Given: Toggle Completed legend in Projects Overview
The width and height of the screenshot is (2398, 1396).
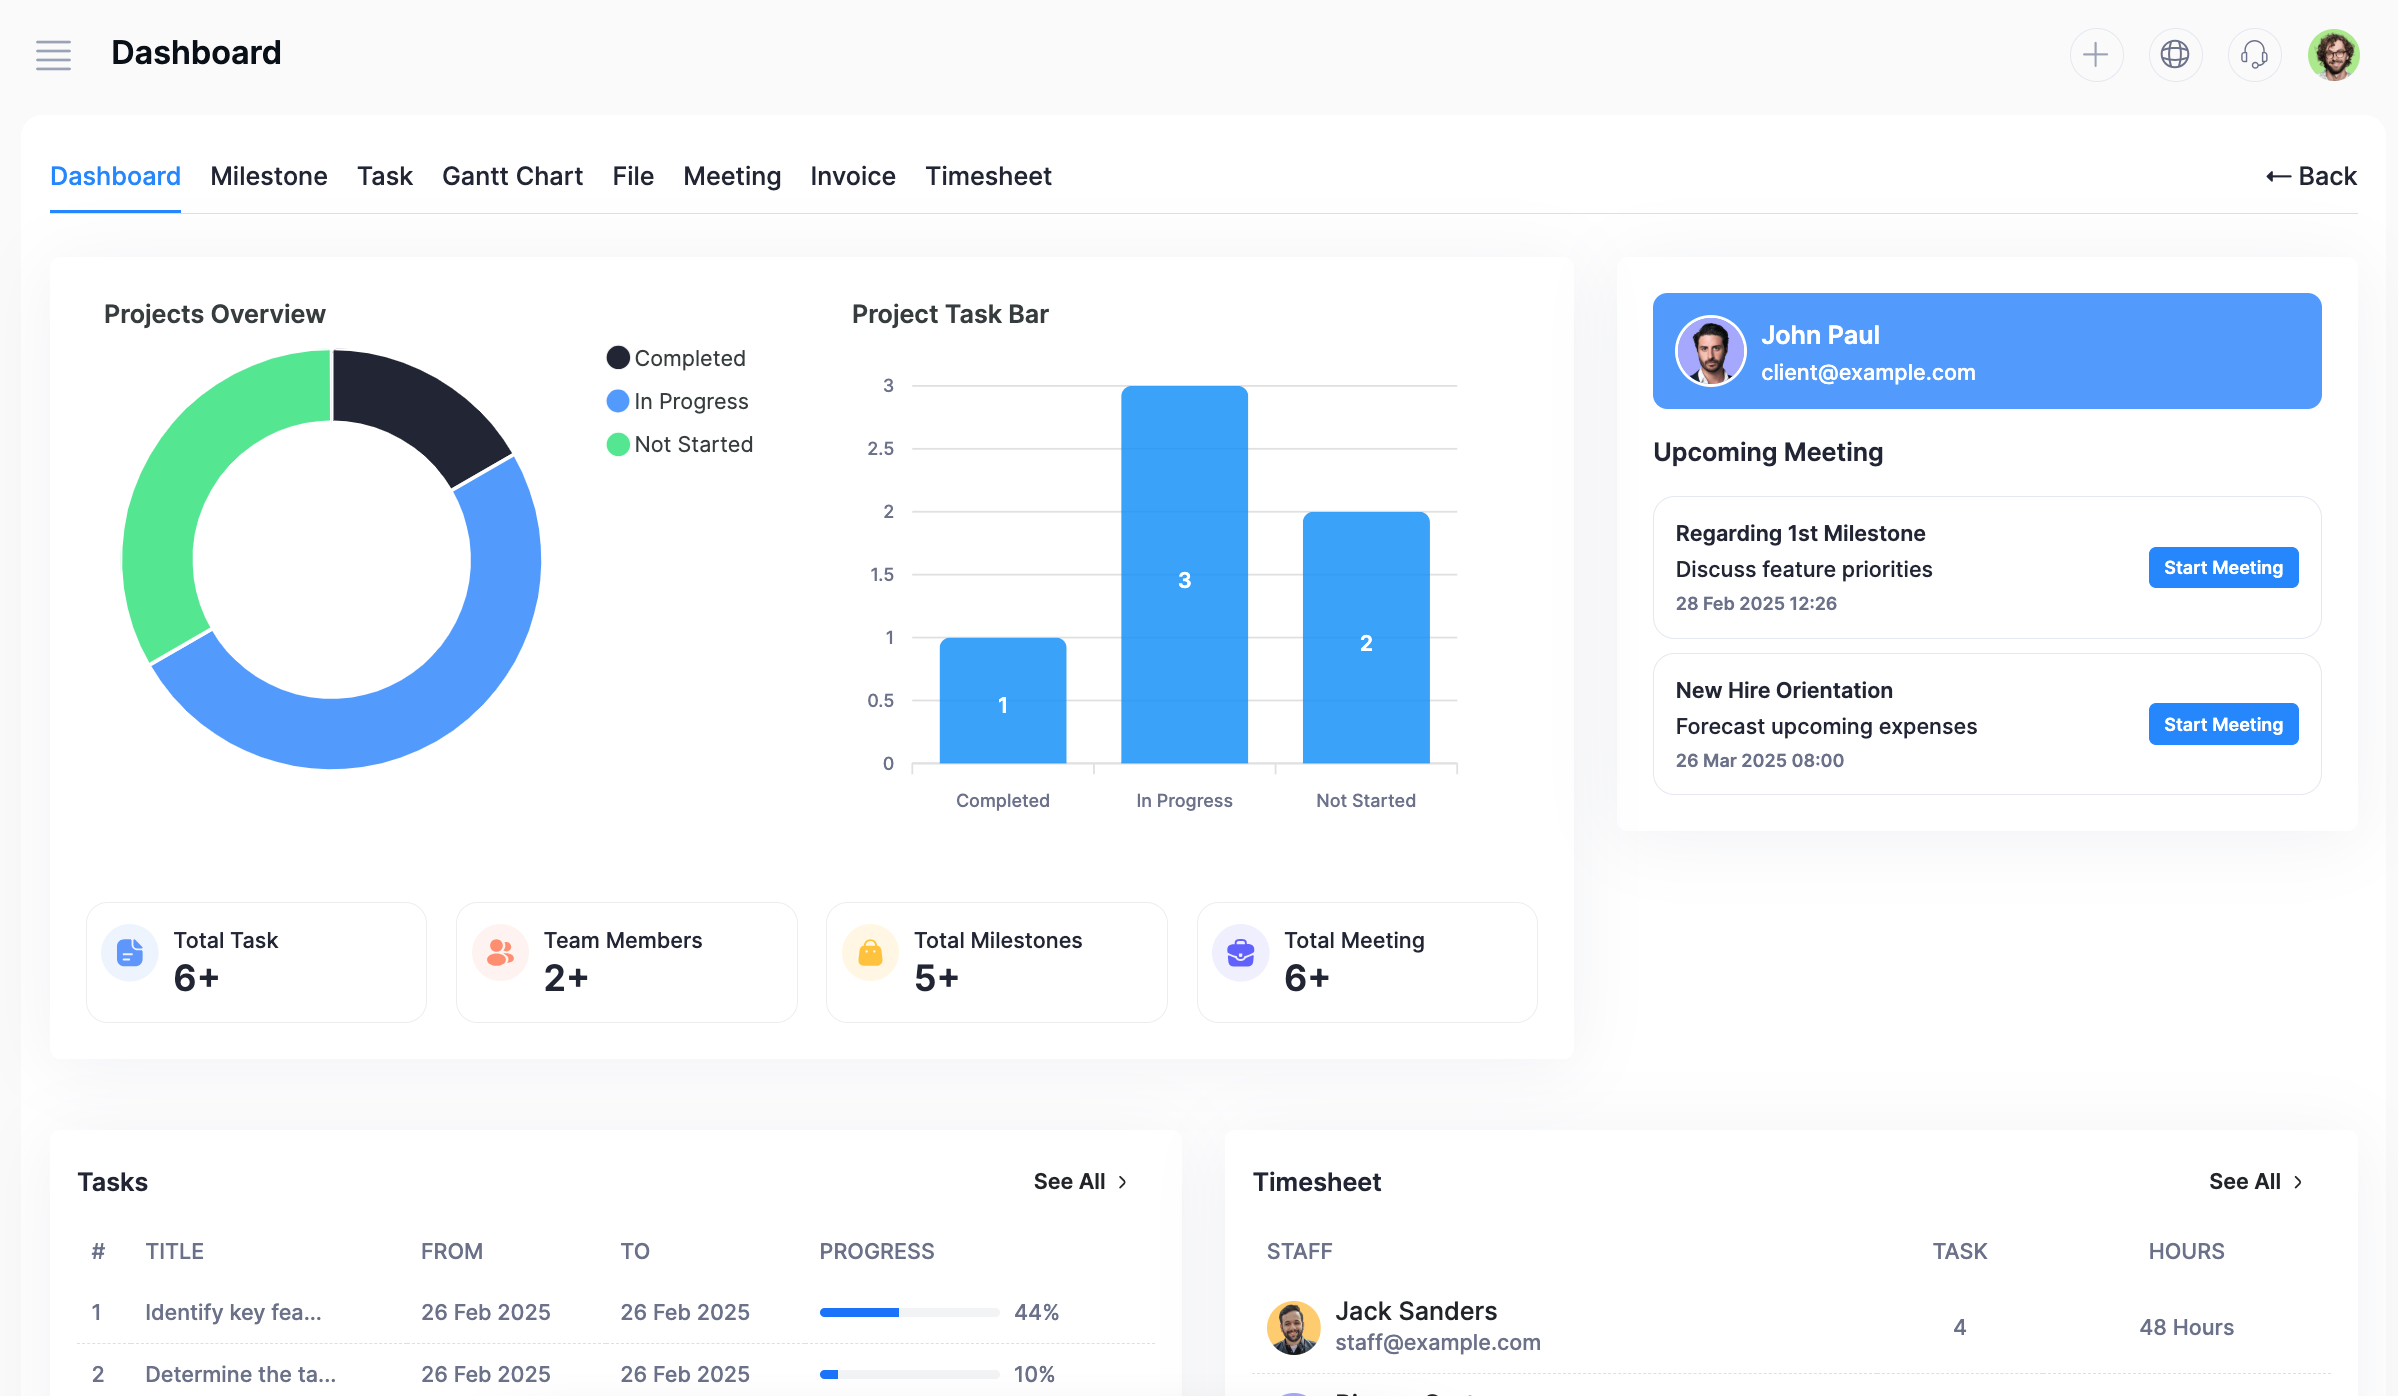Looking at the screenshot, I should (677, 358).
